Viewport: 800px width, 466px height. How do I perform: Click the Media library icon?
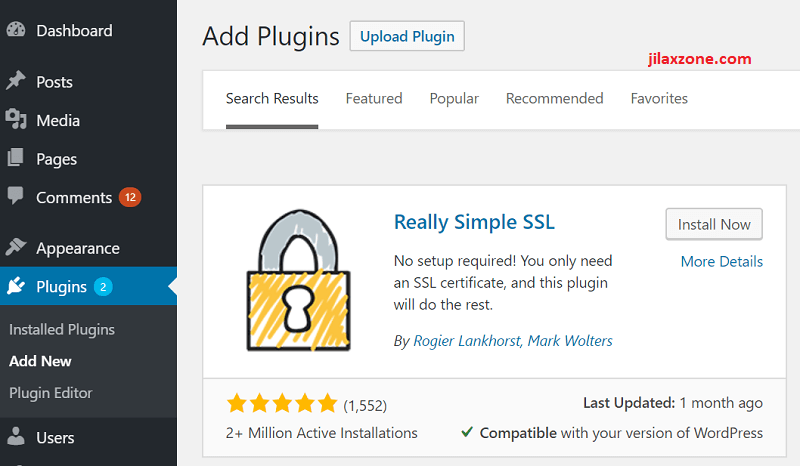(x=16, y=119)
